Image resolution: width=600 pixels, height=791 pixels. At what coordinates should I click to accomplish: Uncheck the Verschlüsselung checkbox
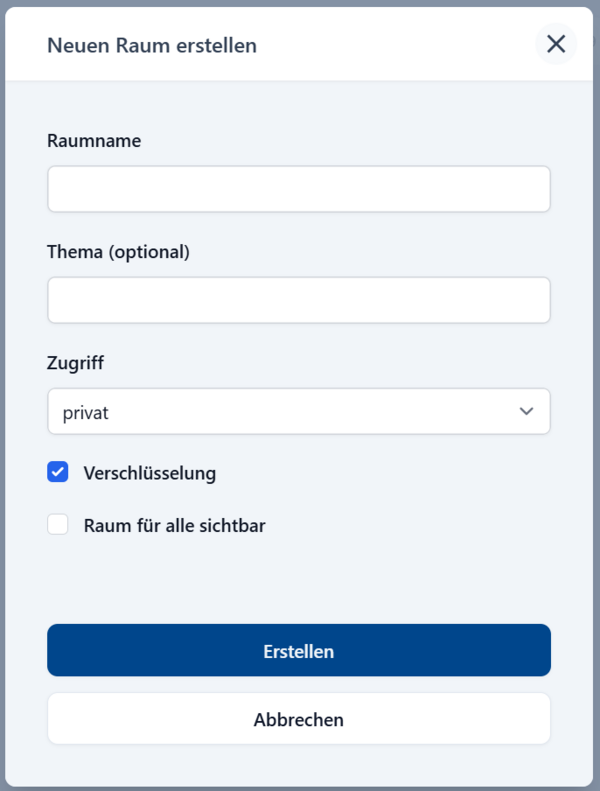[x=58, y=473]
